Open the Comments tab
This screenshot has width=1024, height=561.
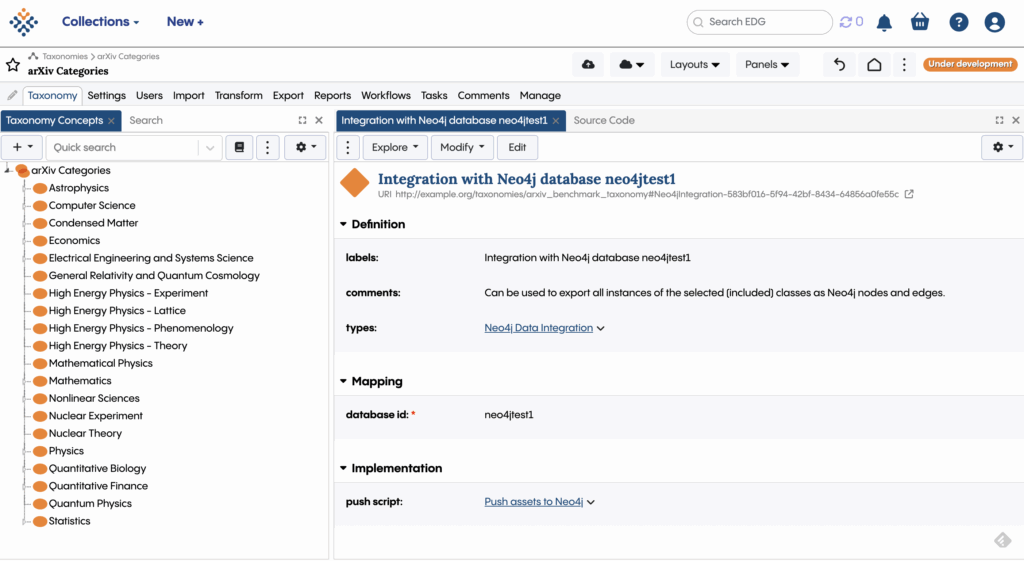pyautogui.click(x=483, y=95)
